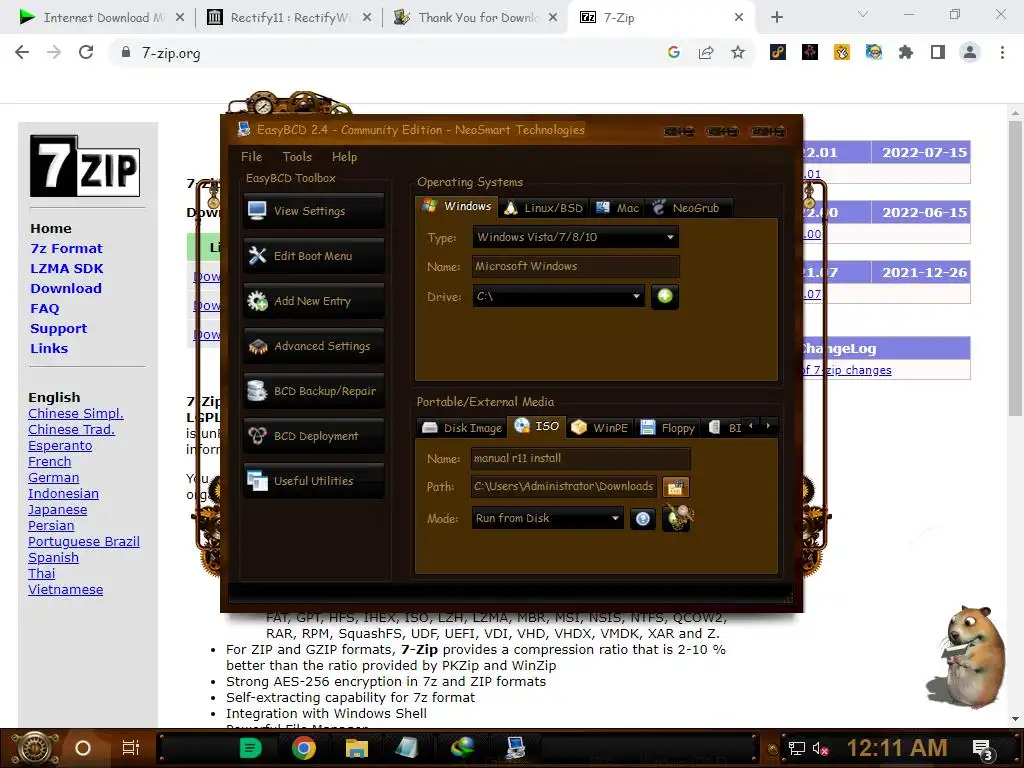Open EasyBCD Tools menu

[297, 157]
